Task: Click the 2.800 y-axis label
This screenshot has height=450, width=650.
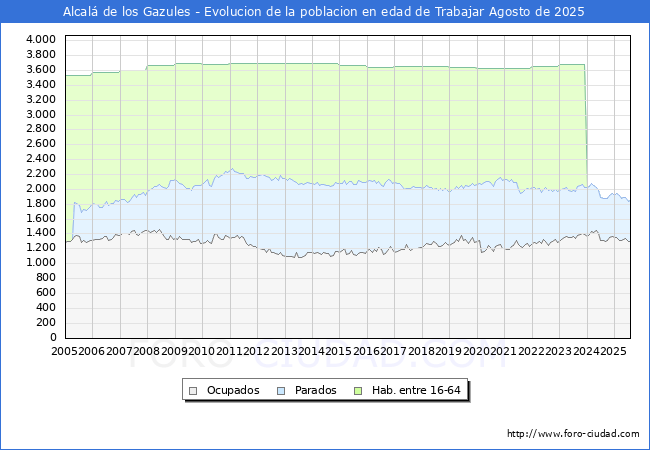Action: [x=41, y=128]
